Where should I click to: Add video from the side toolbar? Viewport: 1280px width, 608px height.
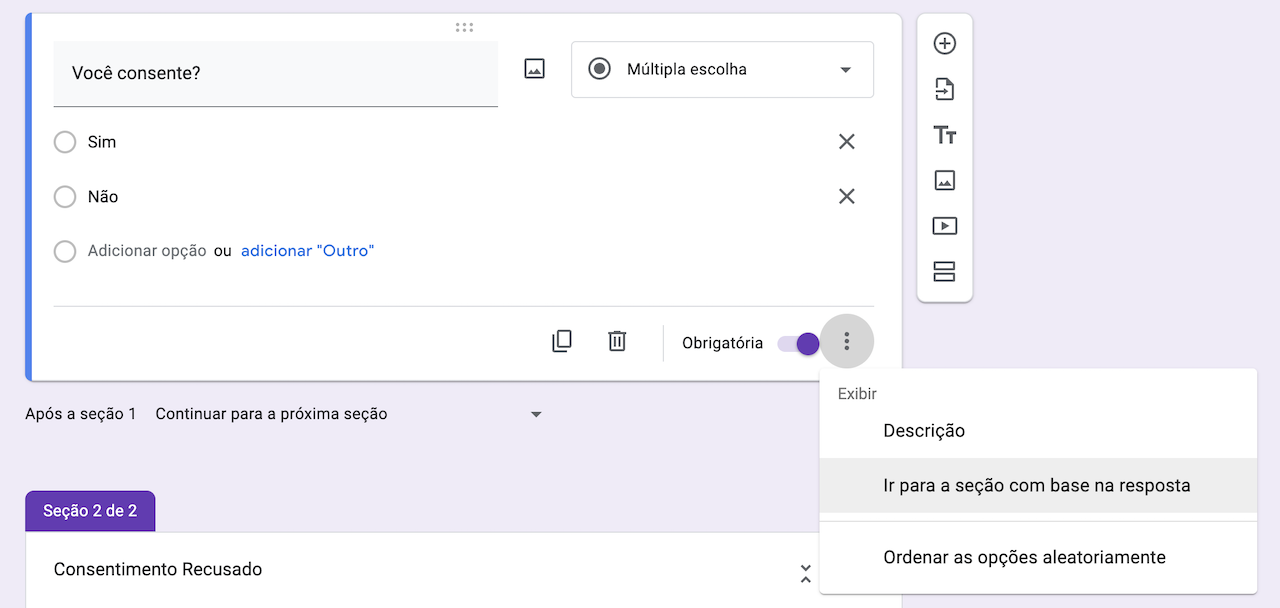pyautogui.click(x=944, y=226)
